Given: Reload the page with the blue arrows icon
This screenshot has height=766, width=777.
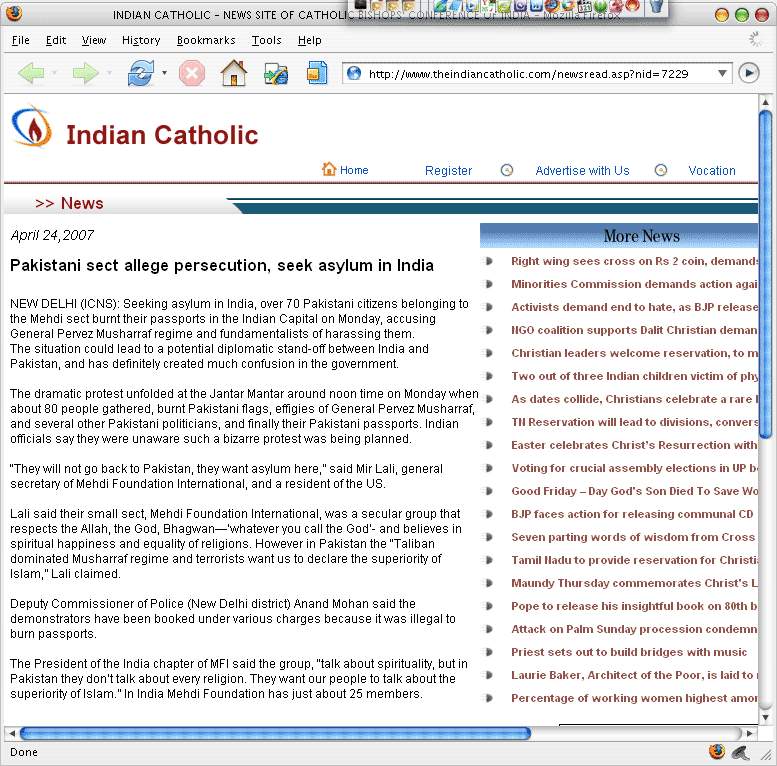Looking at the screenshot, I should (140, 73).
